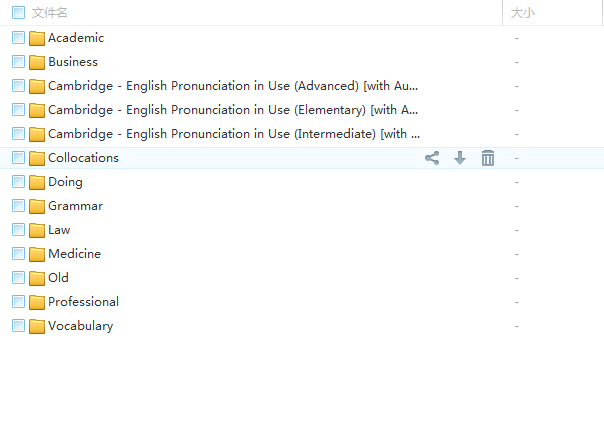
Task: Click the Academic folder icon
Action: tap(37, 38)
